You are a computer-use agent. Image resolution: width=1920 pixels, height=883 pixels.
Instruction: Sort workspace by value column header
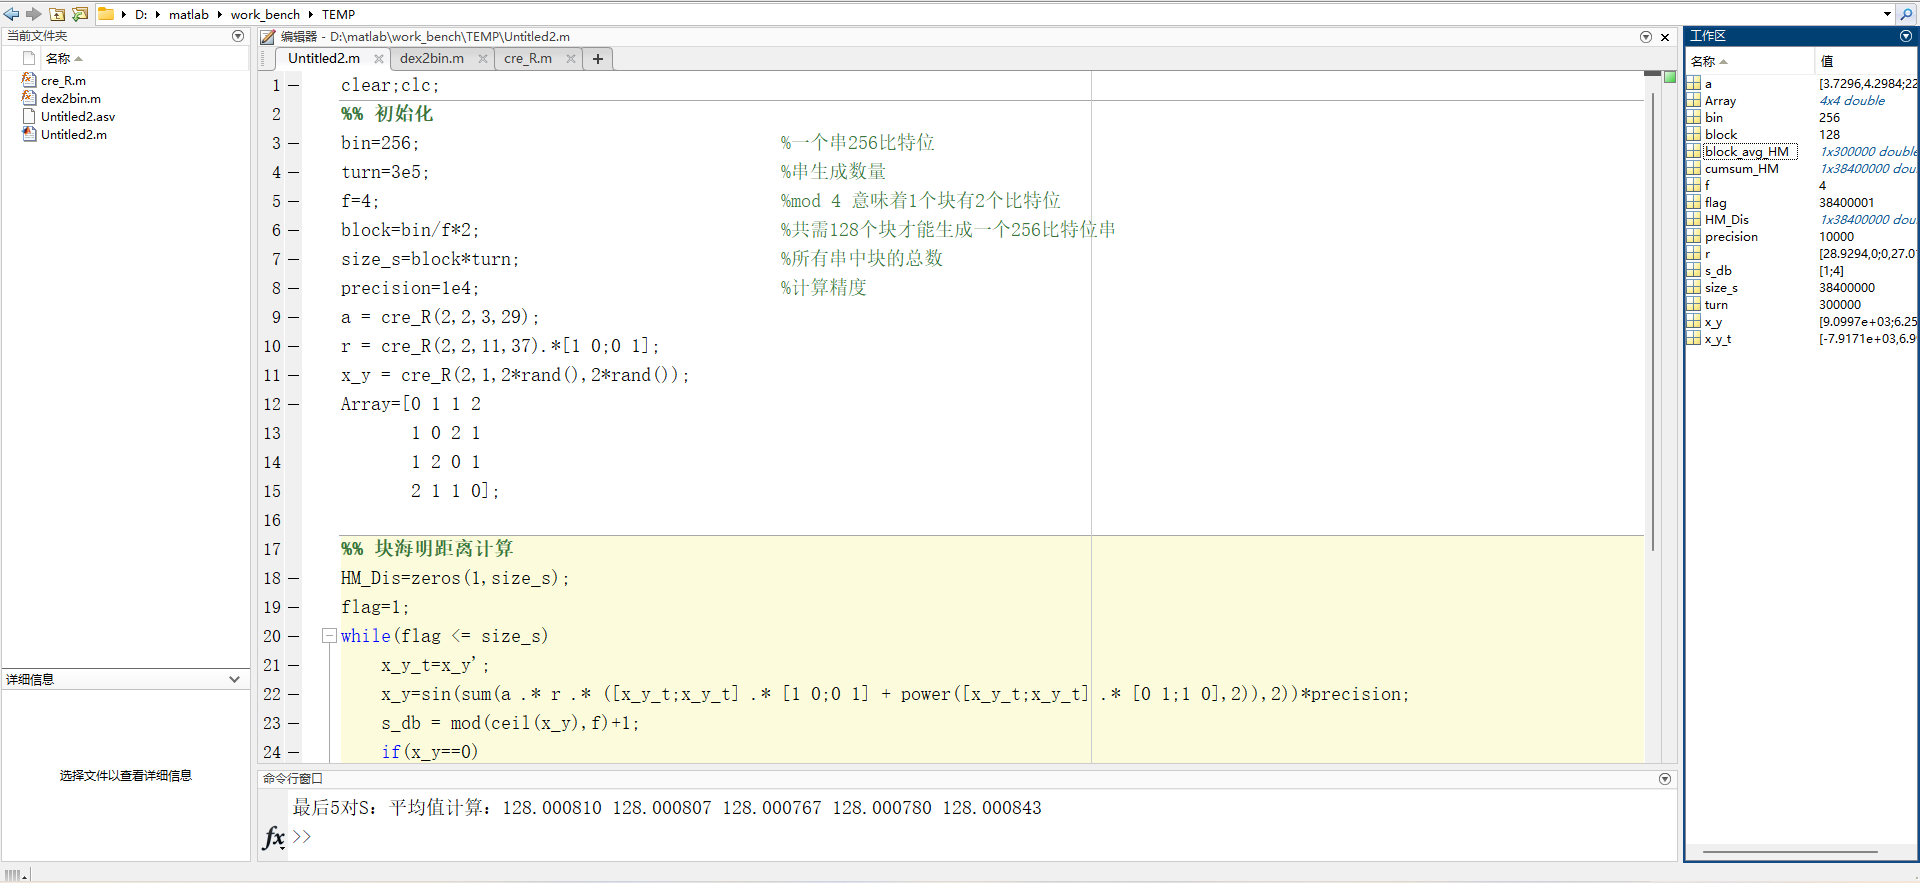1866,61
